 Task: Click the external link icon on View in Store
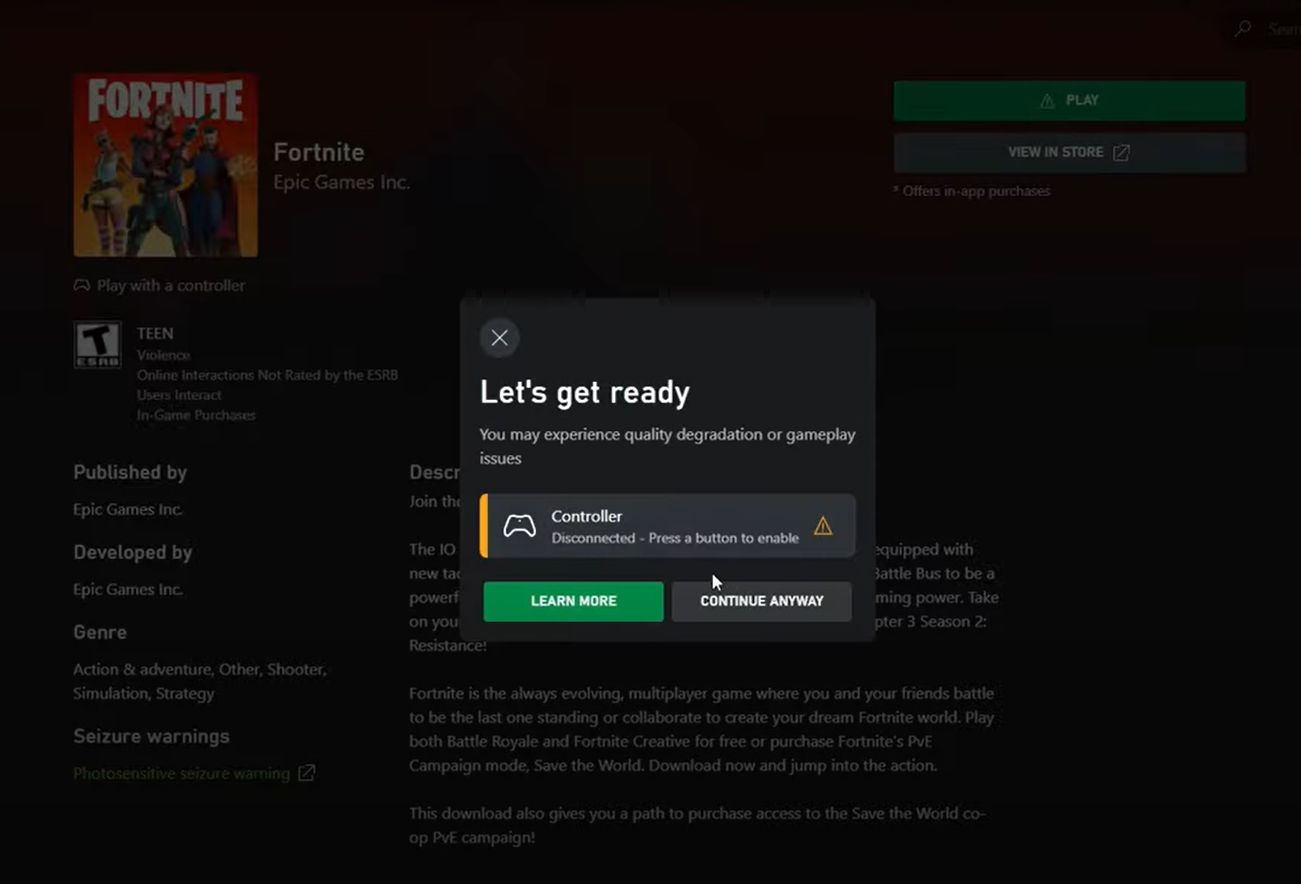pyautogui.click(x=1121, y=153)
